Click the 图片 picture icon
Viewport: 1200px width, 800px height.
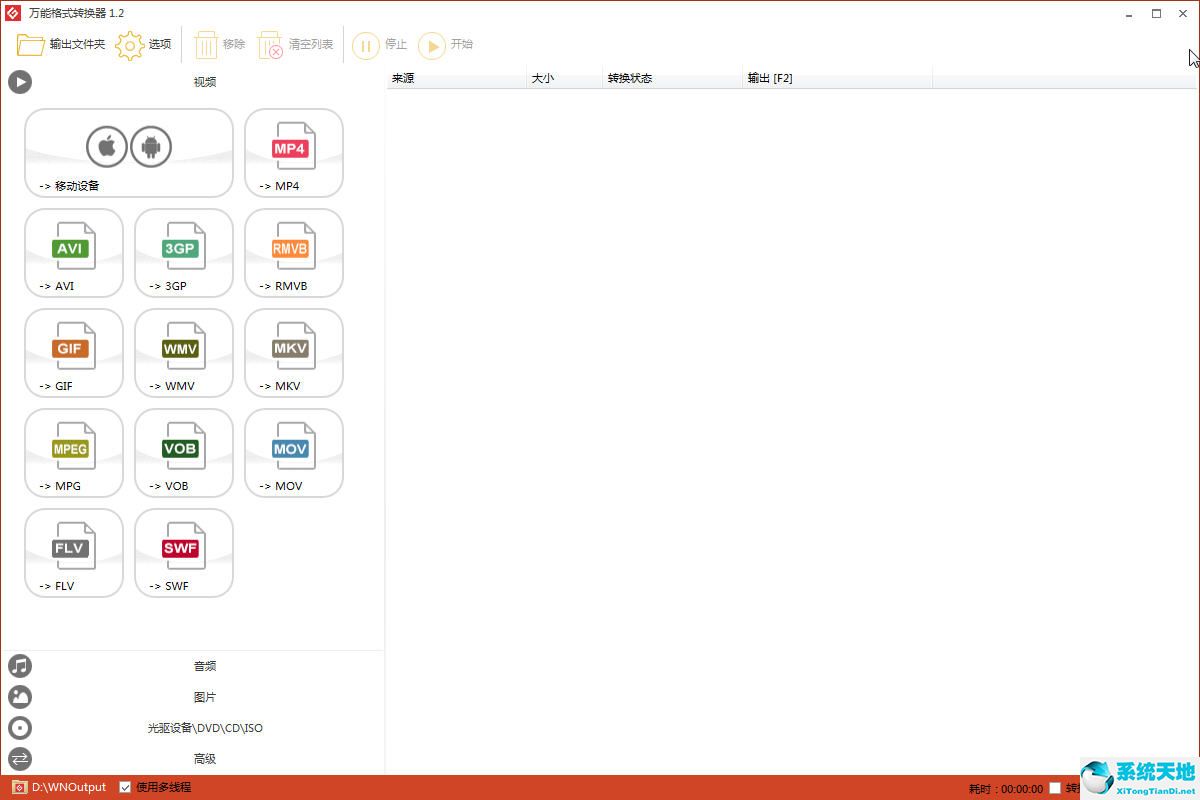[20, 697]
